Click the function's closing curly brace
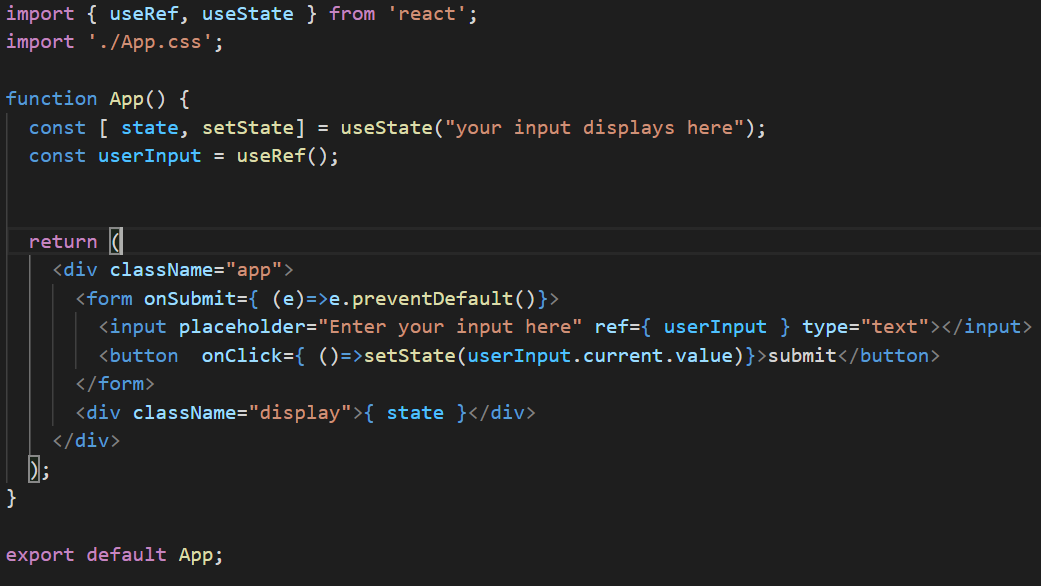1041x586 pixels. (x=11, y=498)
